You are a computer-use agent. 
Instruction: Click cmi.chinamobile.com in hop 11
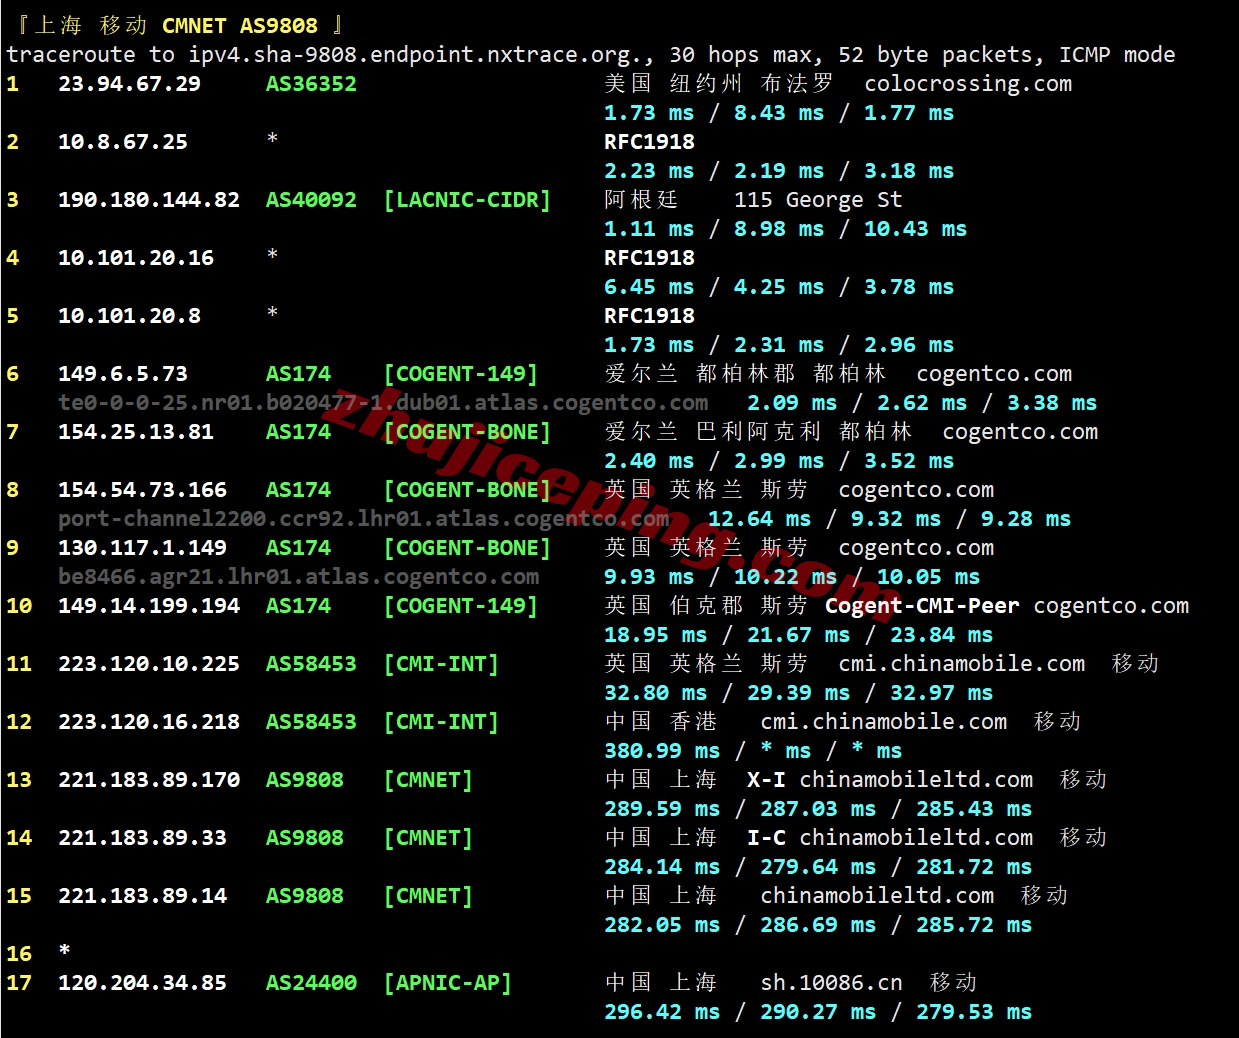(961, 664)
